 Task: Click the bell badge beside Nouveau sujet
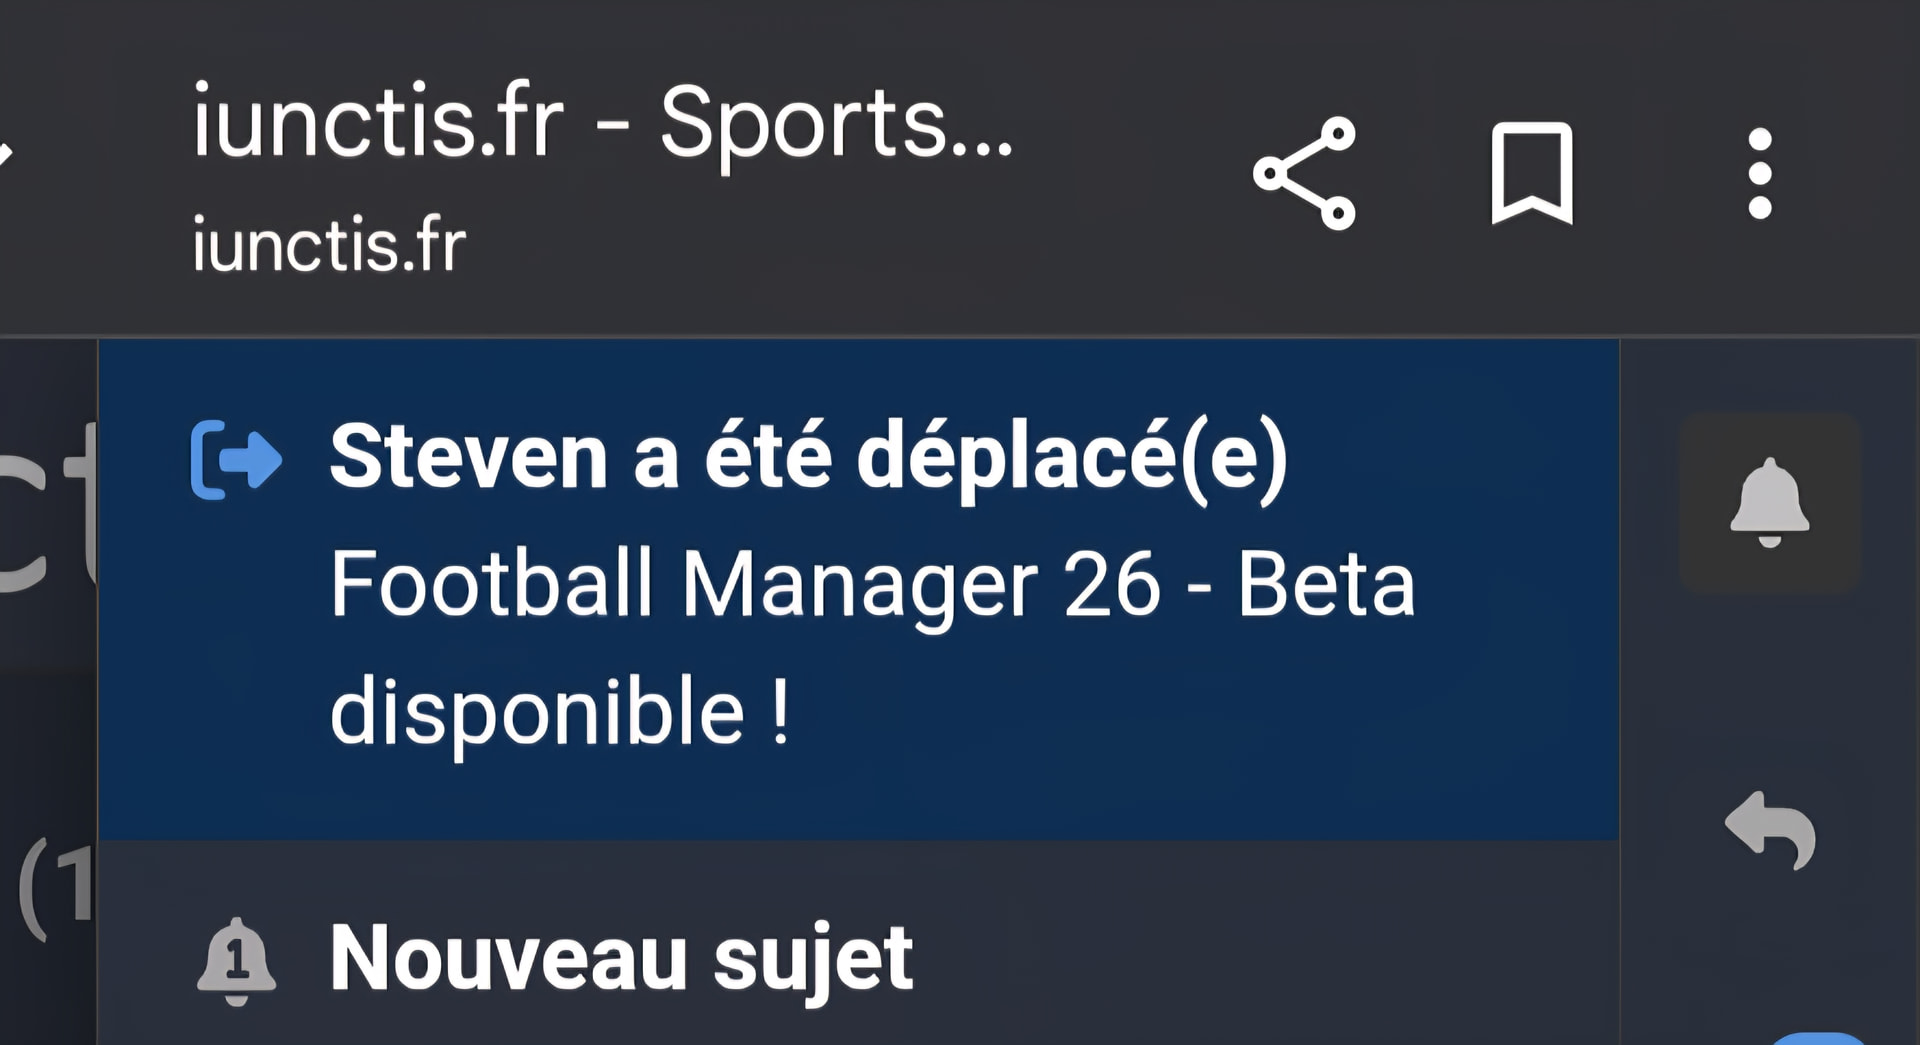click(236, 960)
